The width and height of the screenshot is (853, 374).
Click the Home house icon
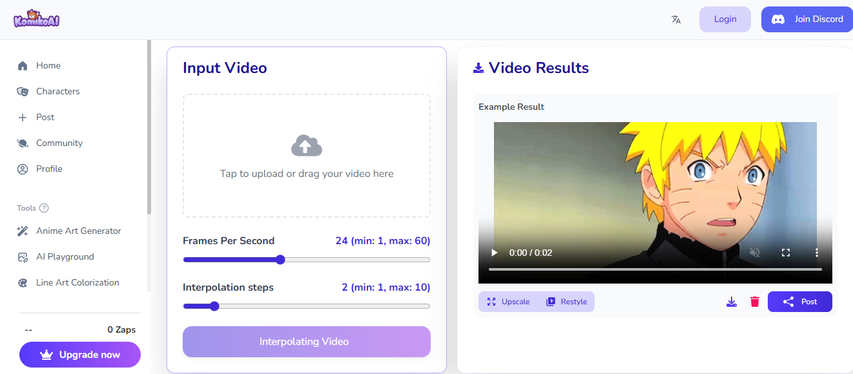point(22,66)
